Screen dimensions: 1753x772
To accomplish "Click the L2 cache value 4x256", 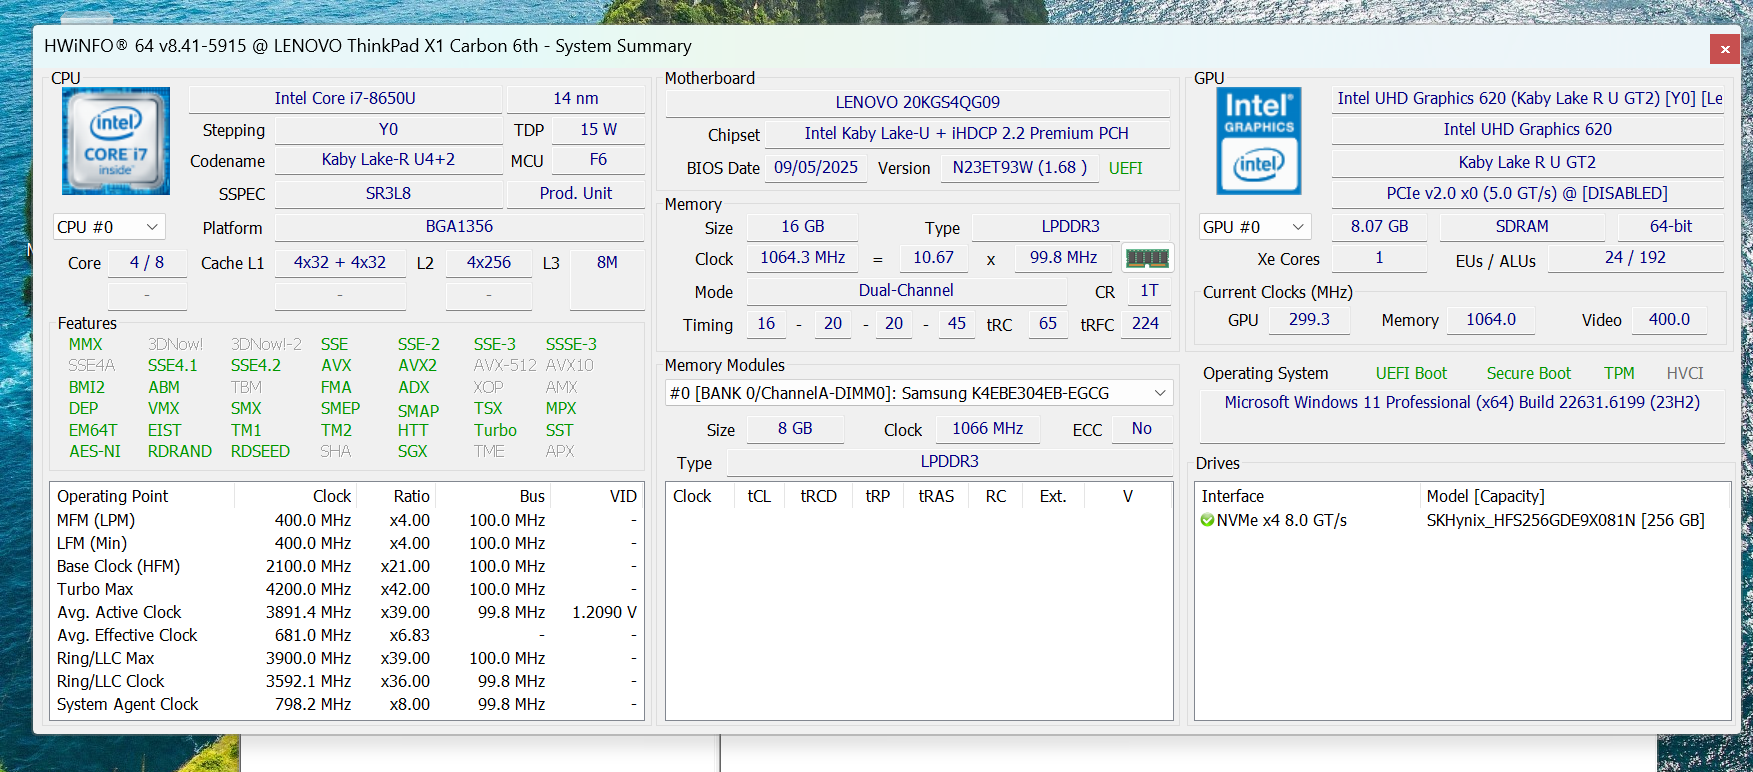I will pyautogui.click(x=489, y=262).
